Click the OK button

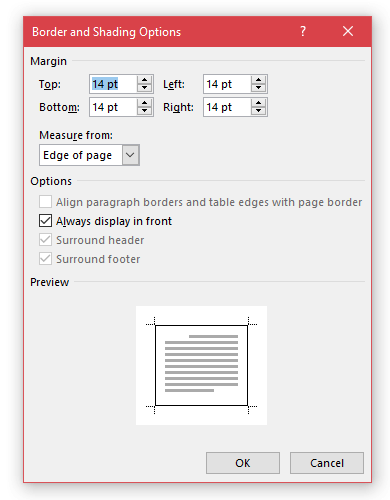tap(243, 463)
